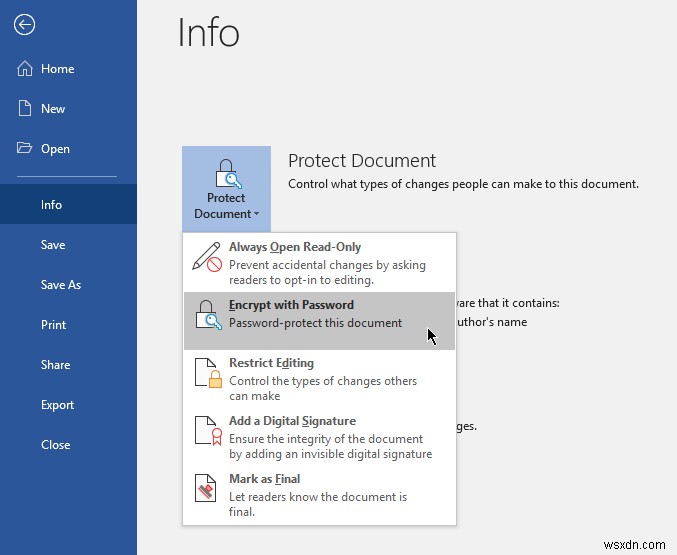Choose Restrict Editing option
The height and width of the screenshot is (555, 677).
click(x=320, y=379)
